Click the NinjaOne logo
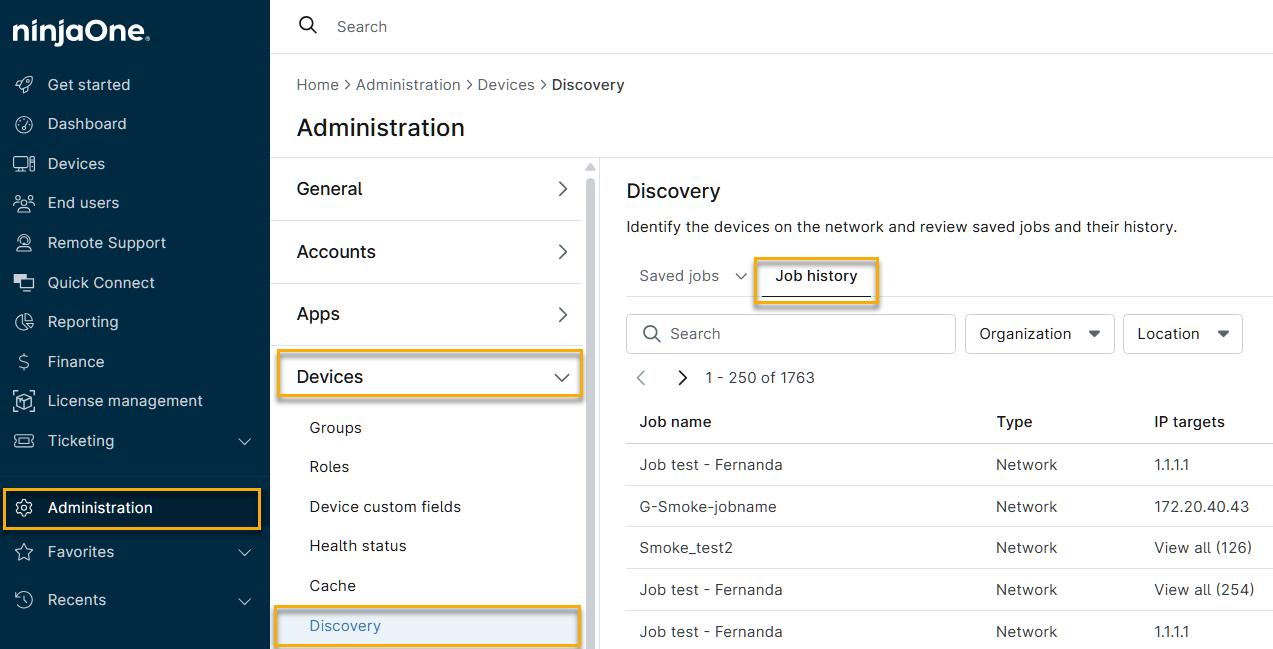This screenshot has width=1273, height=649. click(x=81, y=33)
